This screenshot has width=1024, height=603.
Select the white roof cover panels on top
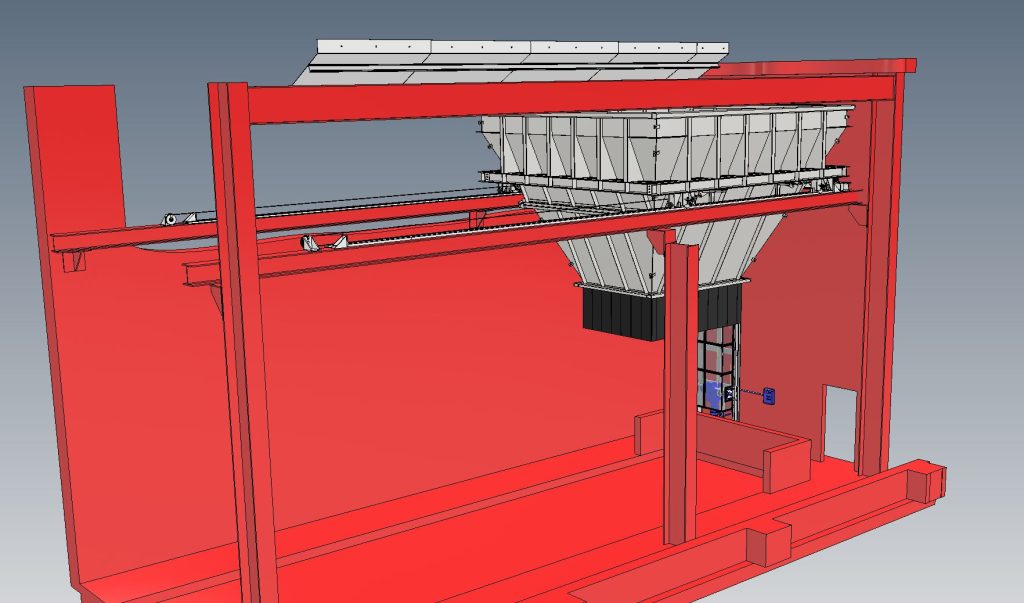520,62
